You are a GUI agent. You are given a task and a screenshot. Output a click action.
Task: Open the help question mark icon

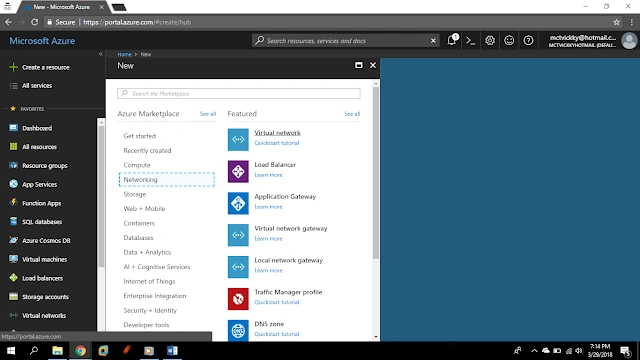528,40
